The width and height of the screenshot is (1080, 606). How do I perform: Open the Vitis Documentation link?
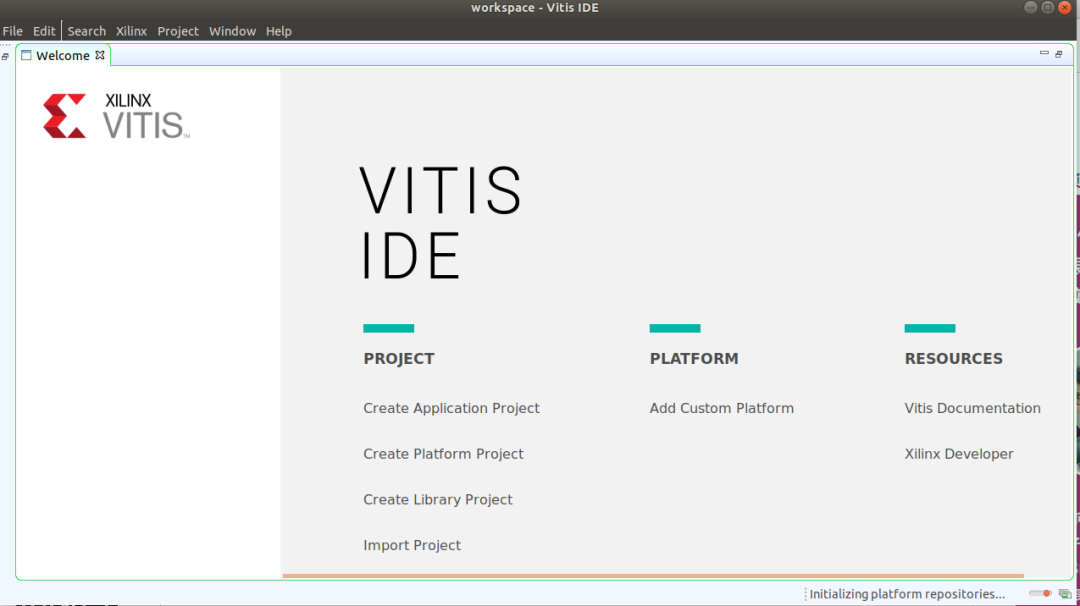pyautogui.click(x=972, y=408)
